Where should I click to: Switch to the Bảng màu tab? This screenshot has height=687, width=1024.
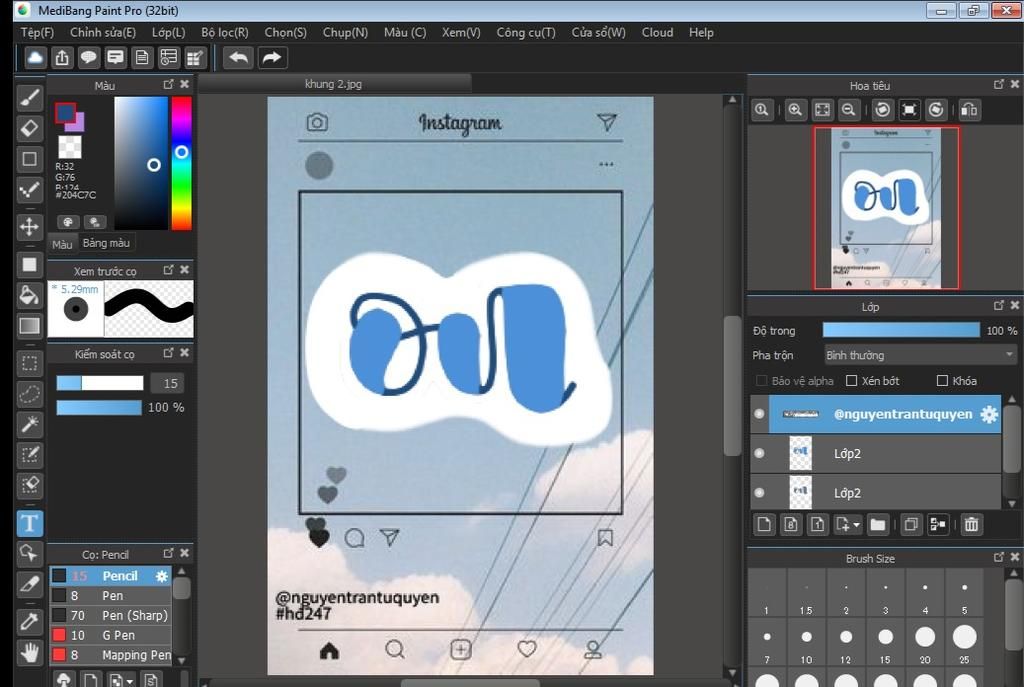click(x=106, y=243)
